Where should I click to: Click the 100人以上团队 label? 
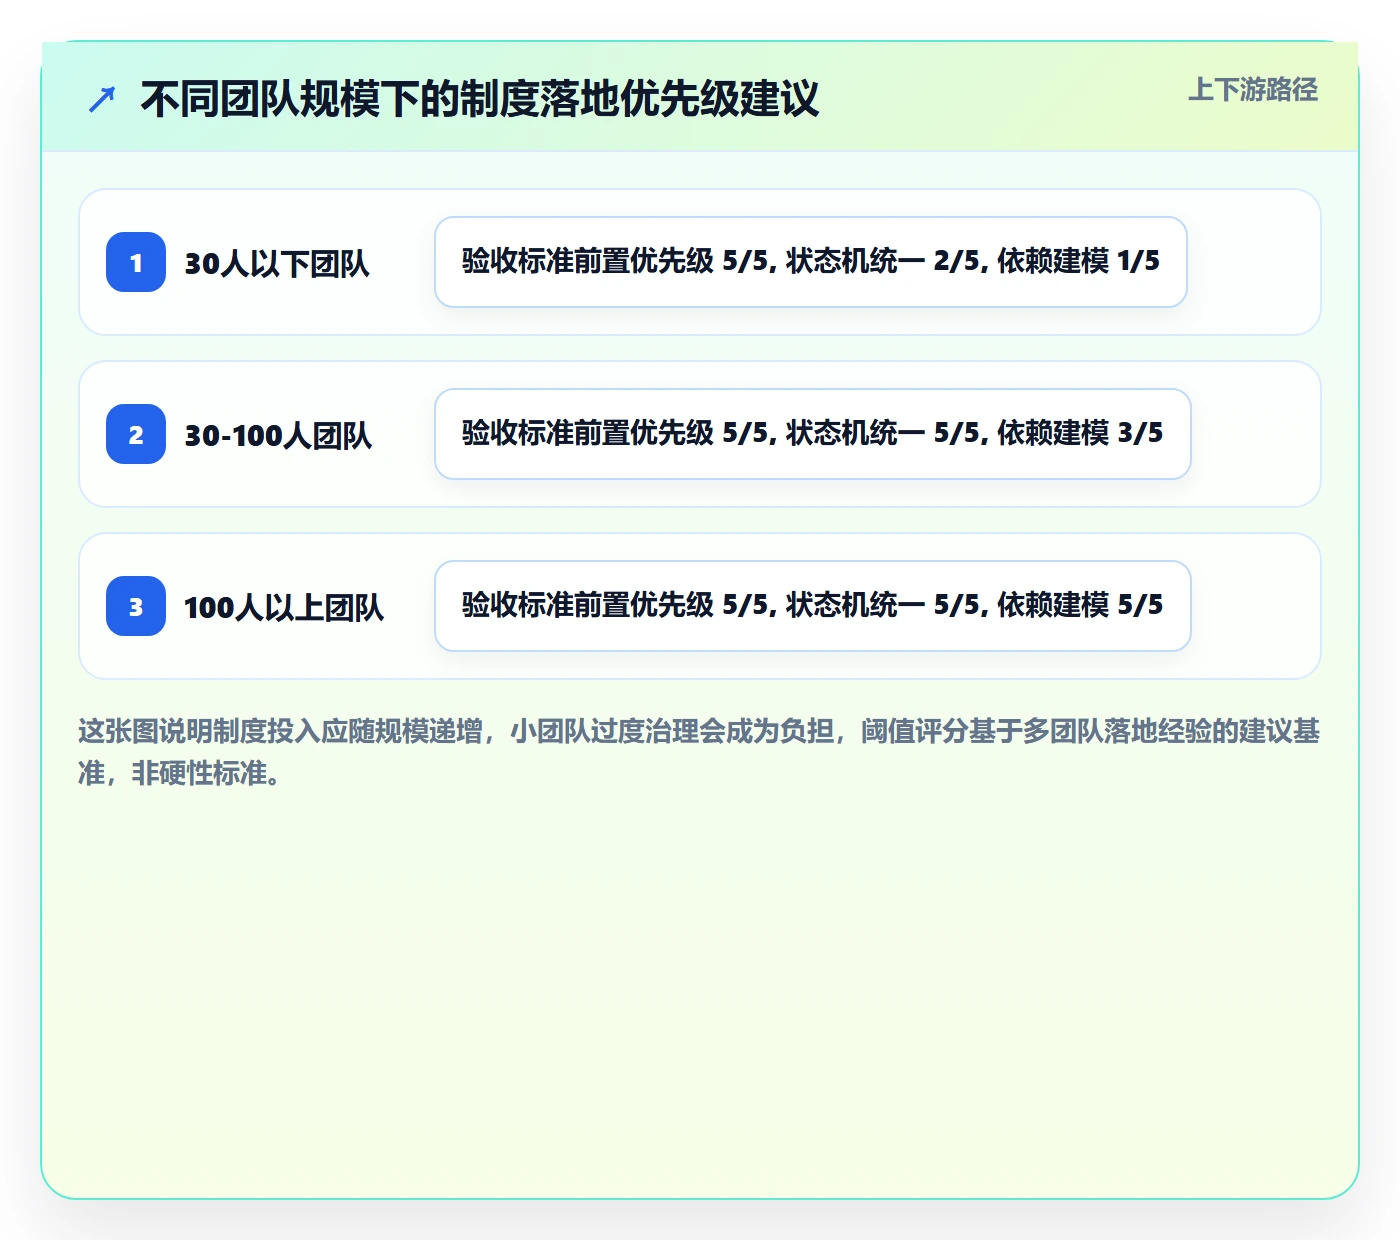pyautogui.click(x=284, y=607)
